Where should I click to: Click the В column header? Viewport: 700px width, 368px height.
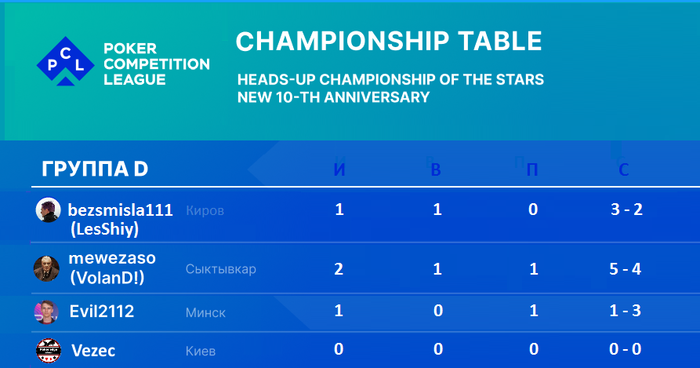coord(436,169)
